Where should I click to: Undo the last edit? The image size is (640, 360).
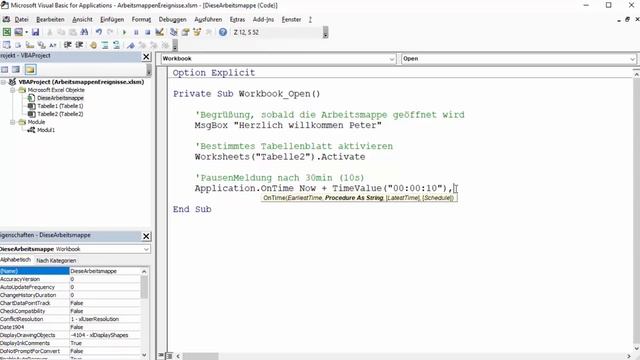coord(99,32)
